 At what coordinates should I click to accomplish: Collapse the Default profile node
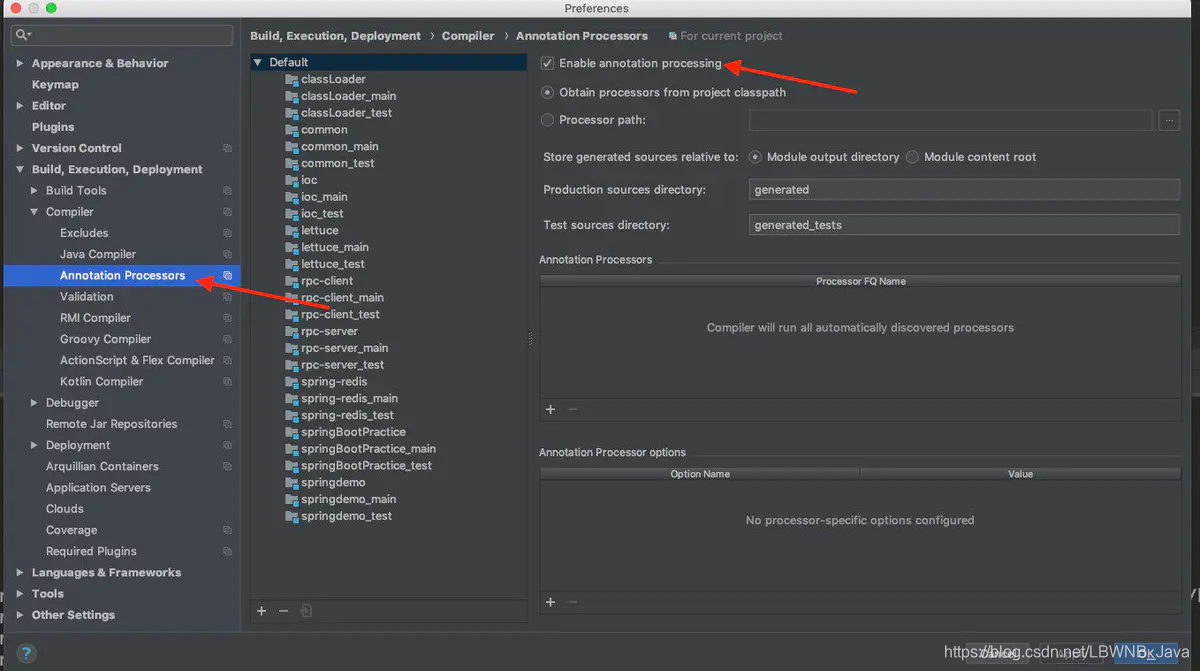click(258, 62)
